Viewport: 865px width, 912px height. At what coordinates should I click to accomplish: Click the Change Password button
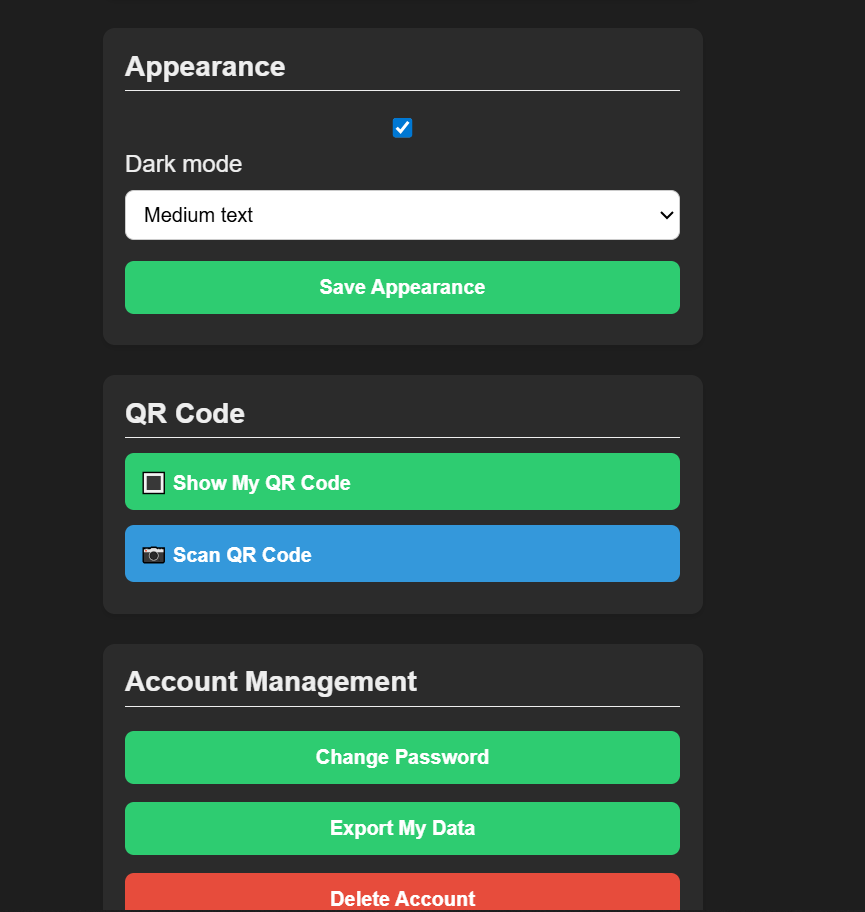(x=402, y=757)
